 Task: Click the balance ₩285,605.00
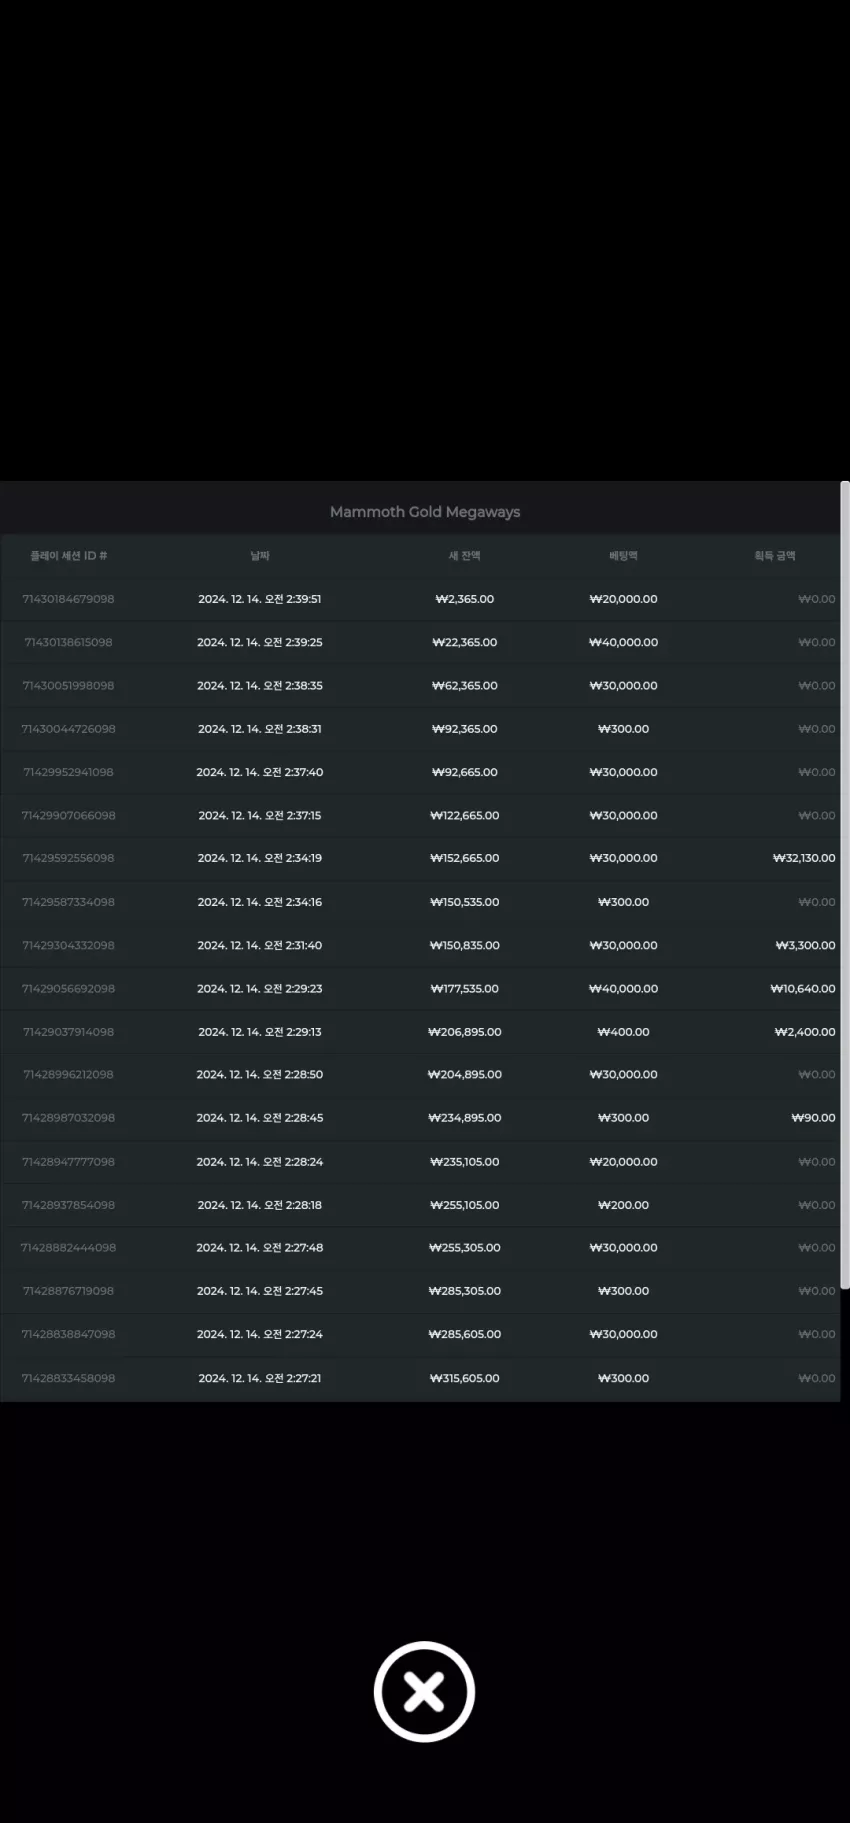coord(465,1334)
